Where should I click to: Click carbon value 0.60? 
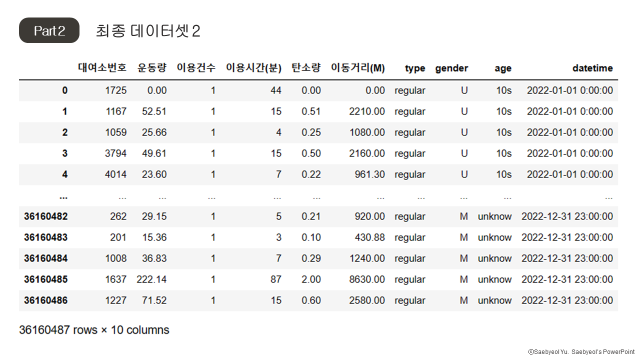click(x=311, y=300)
